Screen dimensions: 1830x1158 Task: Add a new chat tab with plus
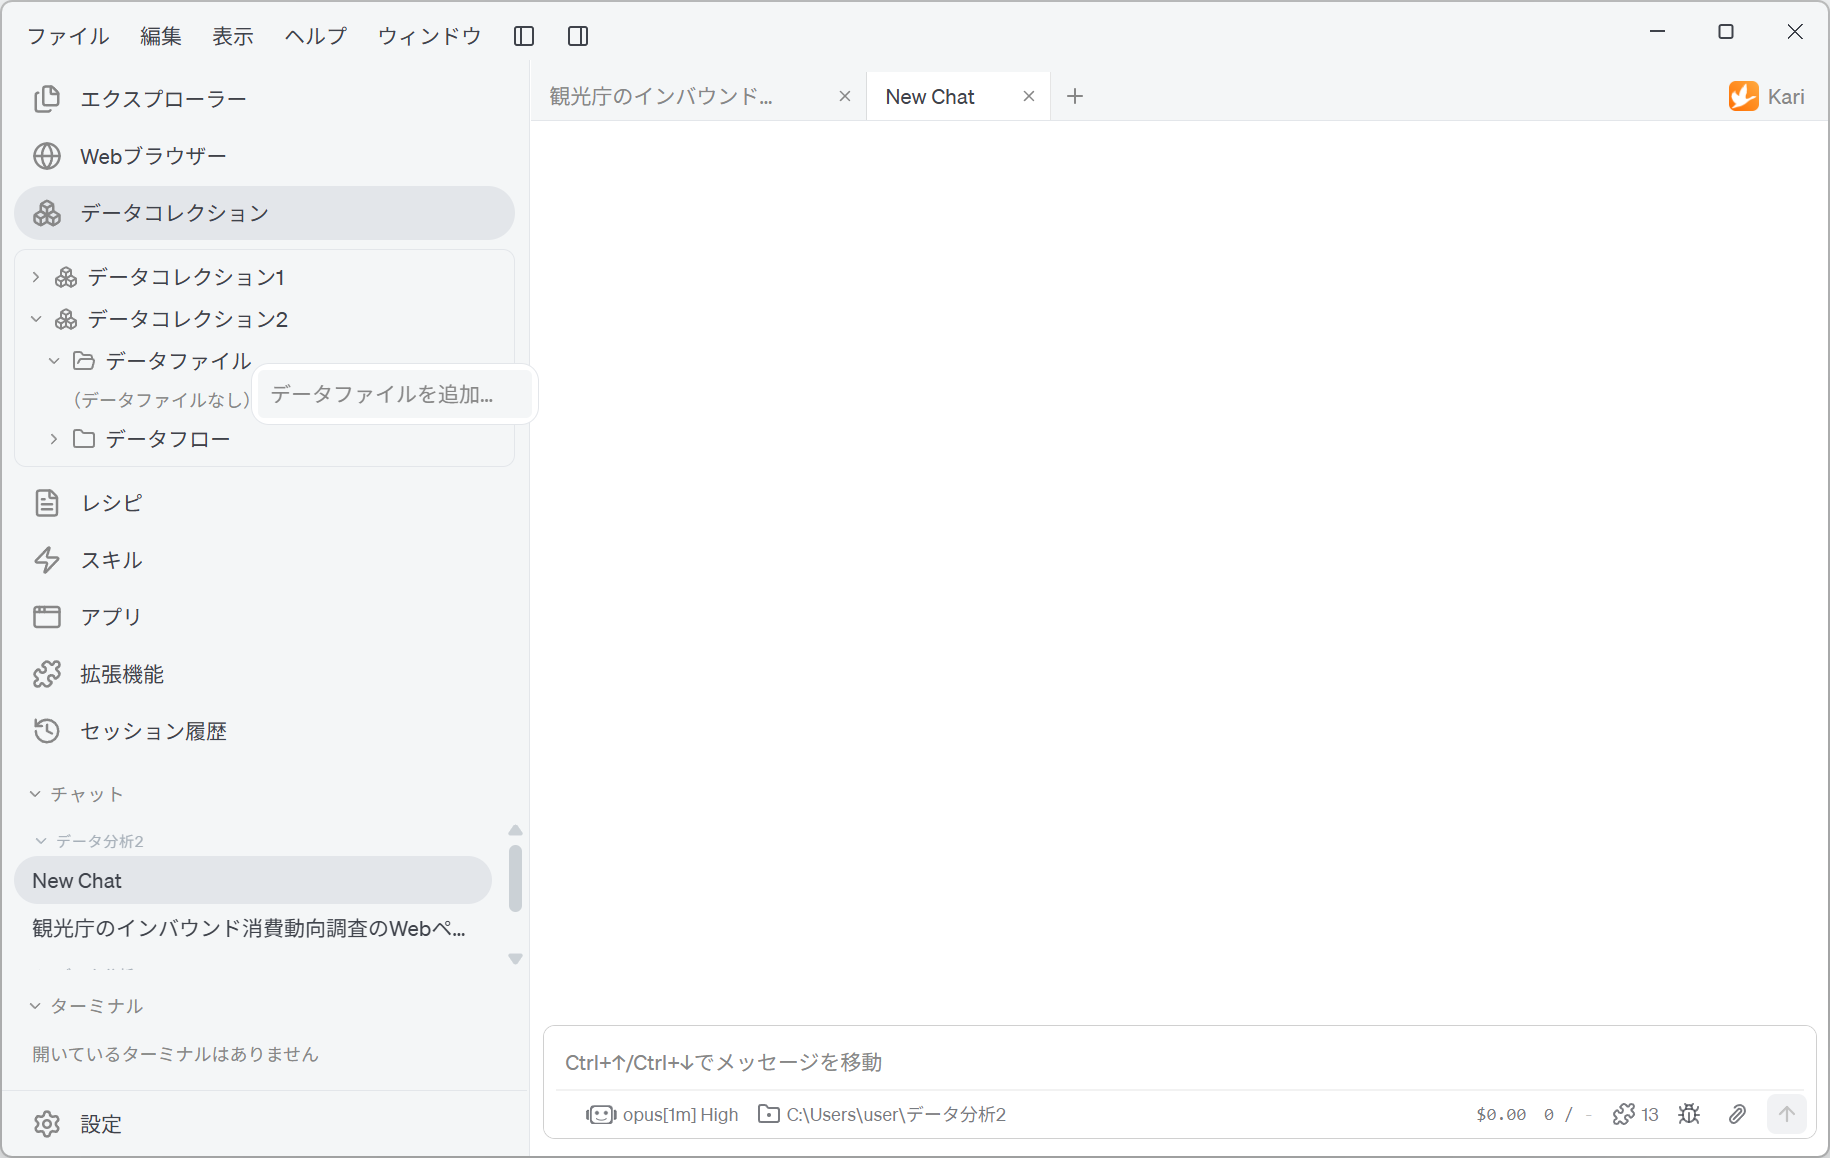pyautogui.click(x=1075, y=96)
